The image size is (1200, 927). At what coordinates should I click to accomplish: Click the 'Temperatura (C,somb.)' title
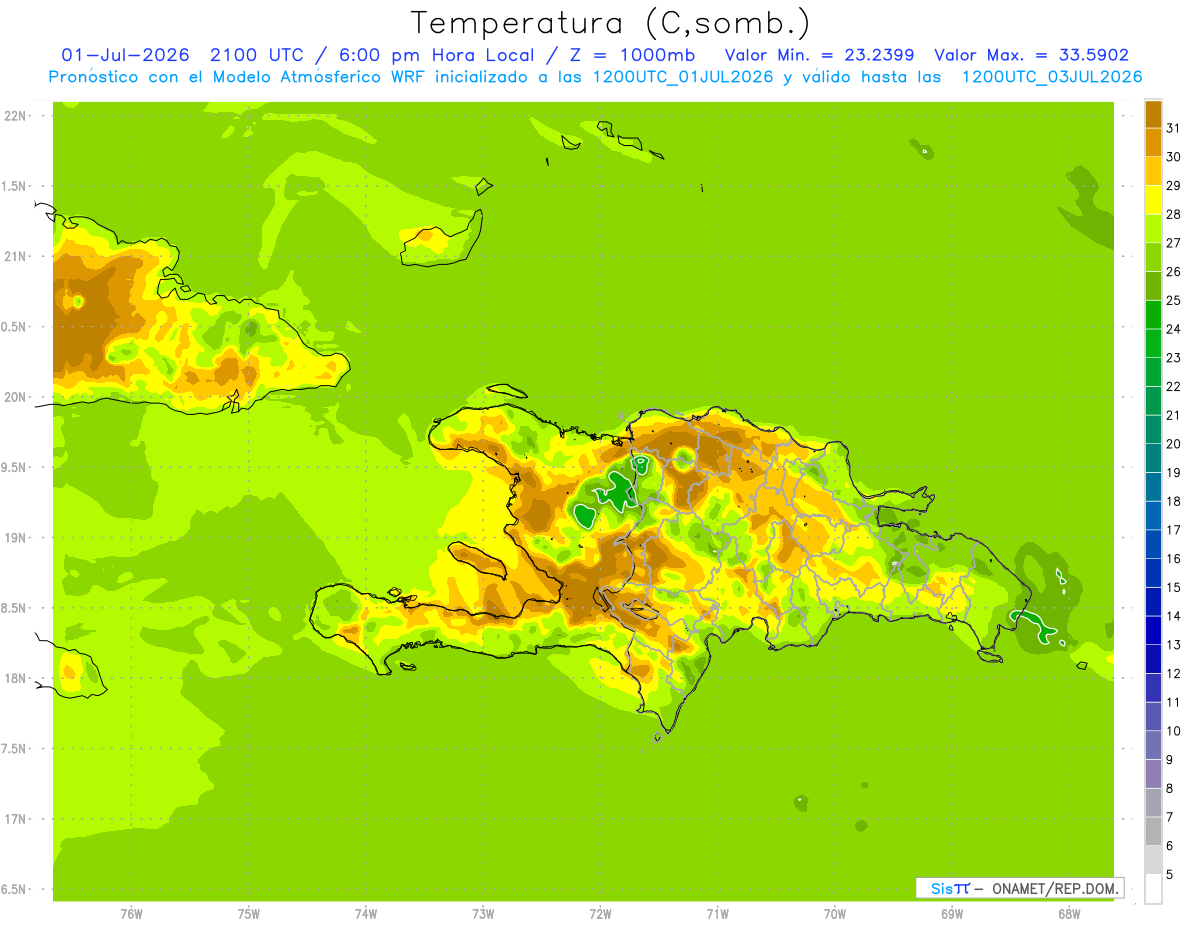pyautogui.click(x=611, y=23)
